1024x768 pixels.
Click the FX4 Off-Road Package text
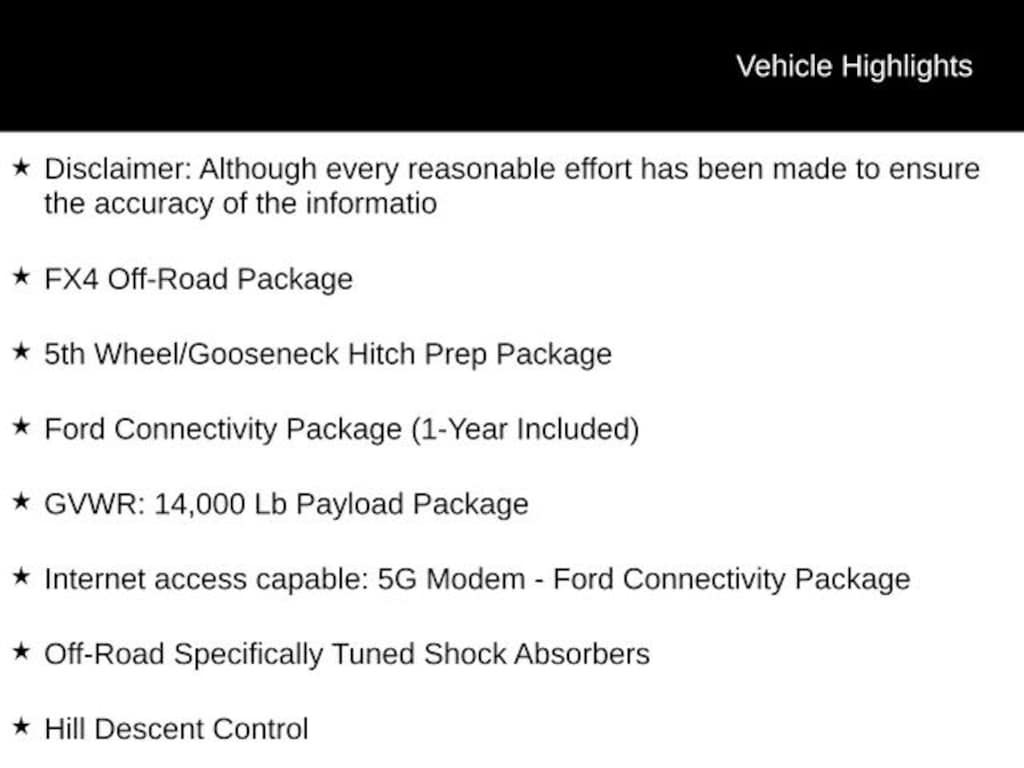199,280
